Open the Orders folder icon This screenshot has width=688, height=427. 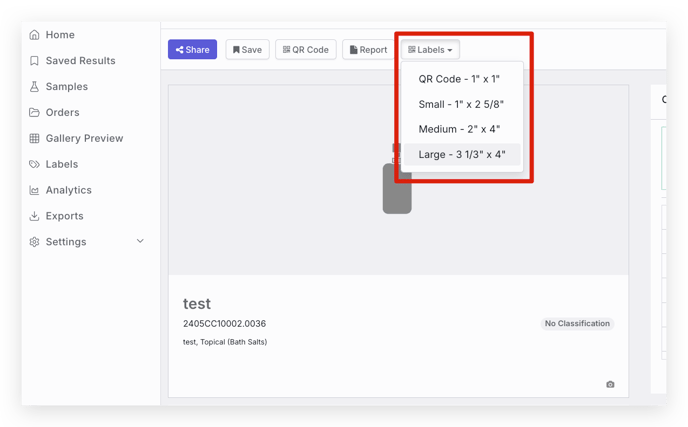click(34, 112)
